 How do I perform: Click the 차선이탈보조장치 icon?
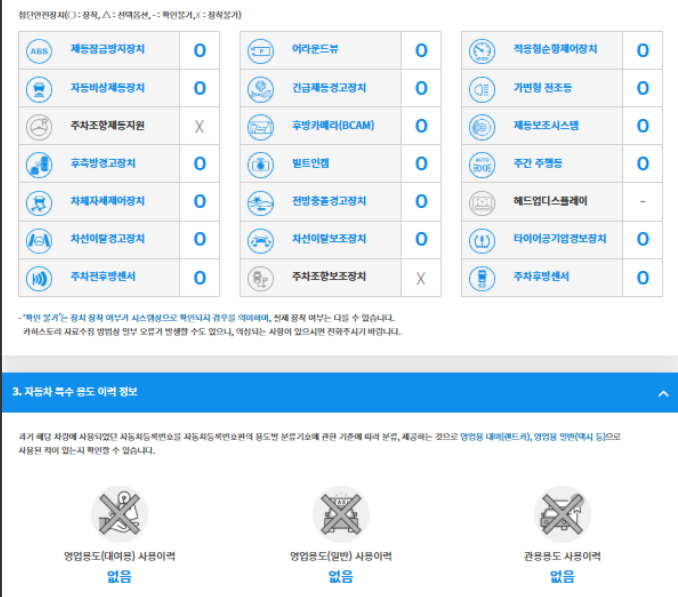pyautogui.click(x=260, y=240)
